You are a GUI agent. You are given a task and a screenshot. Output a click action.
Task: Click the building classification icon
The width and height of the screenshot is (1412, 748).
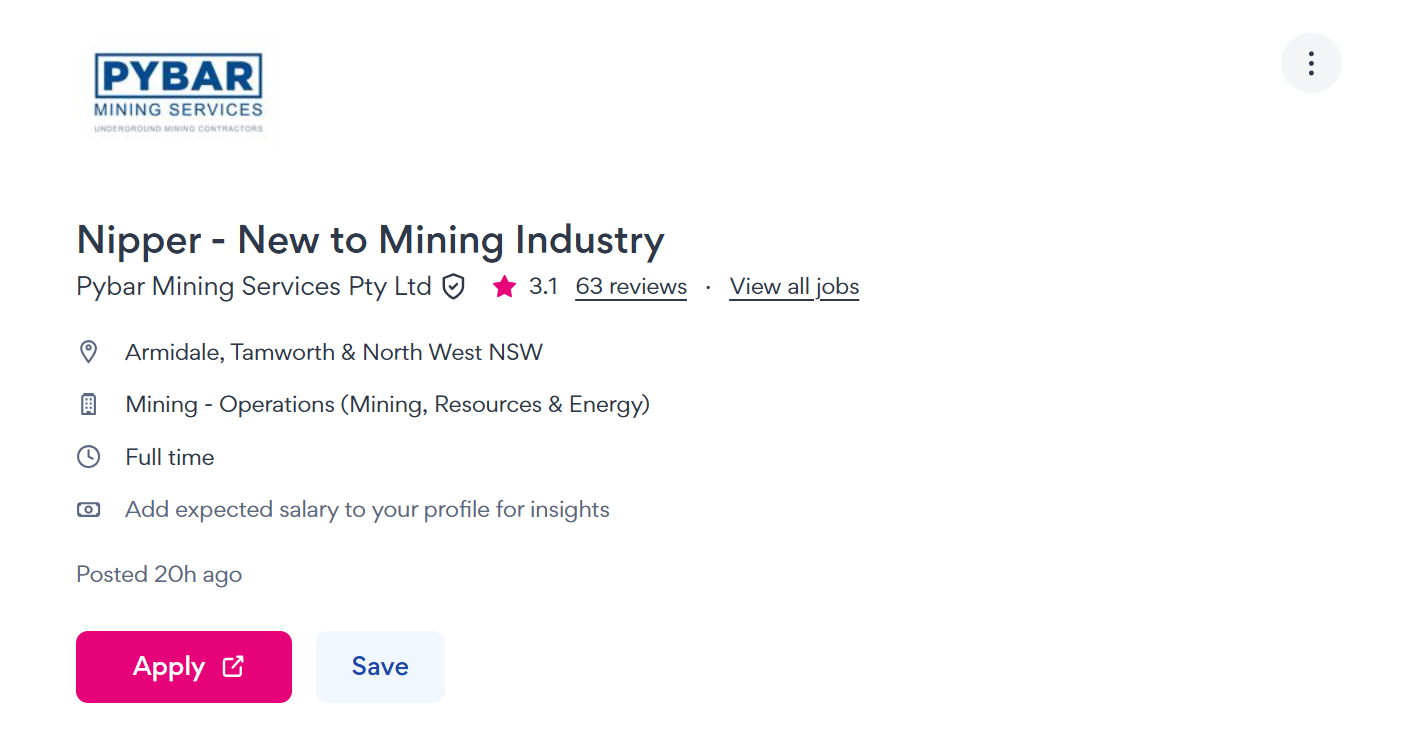[x=88, y=405]
